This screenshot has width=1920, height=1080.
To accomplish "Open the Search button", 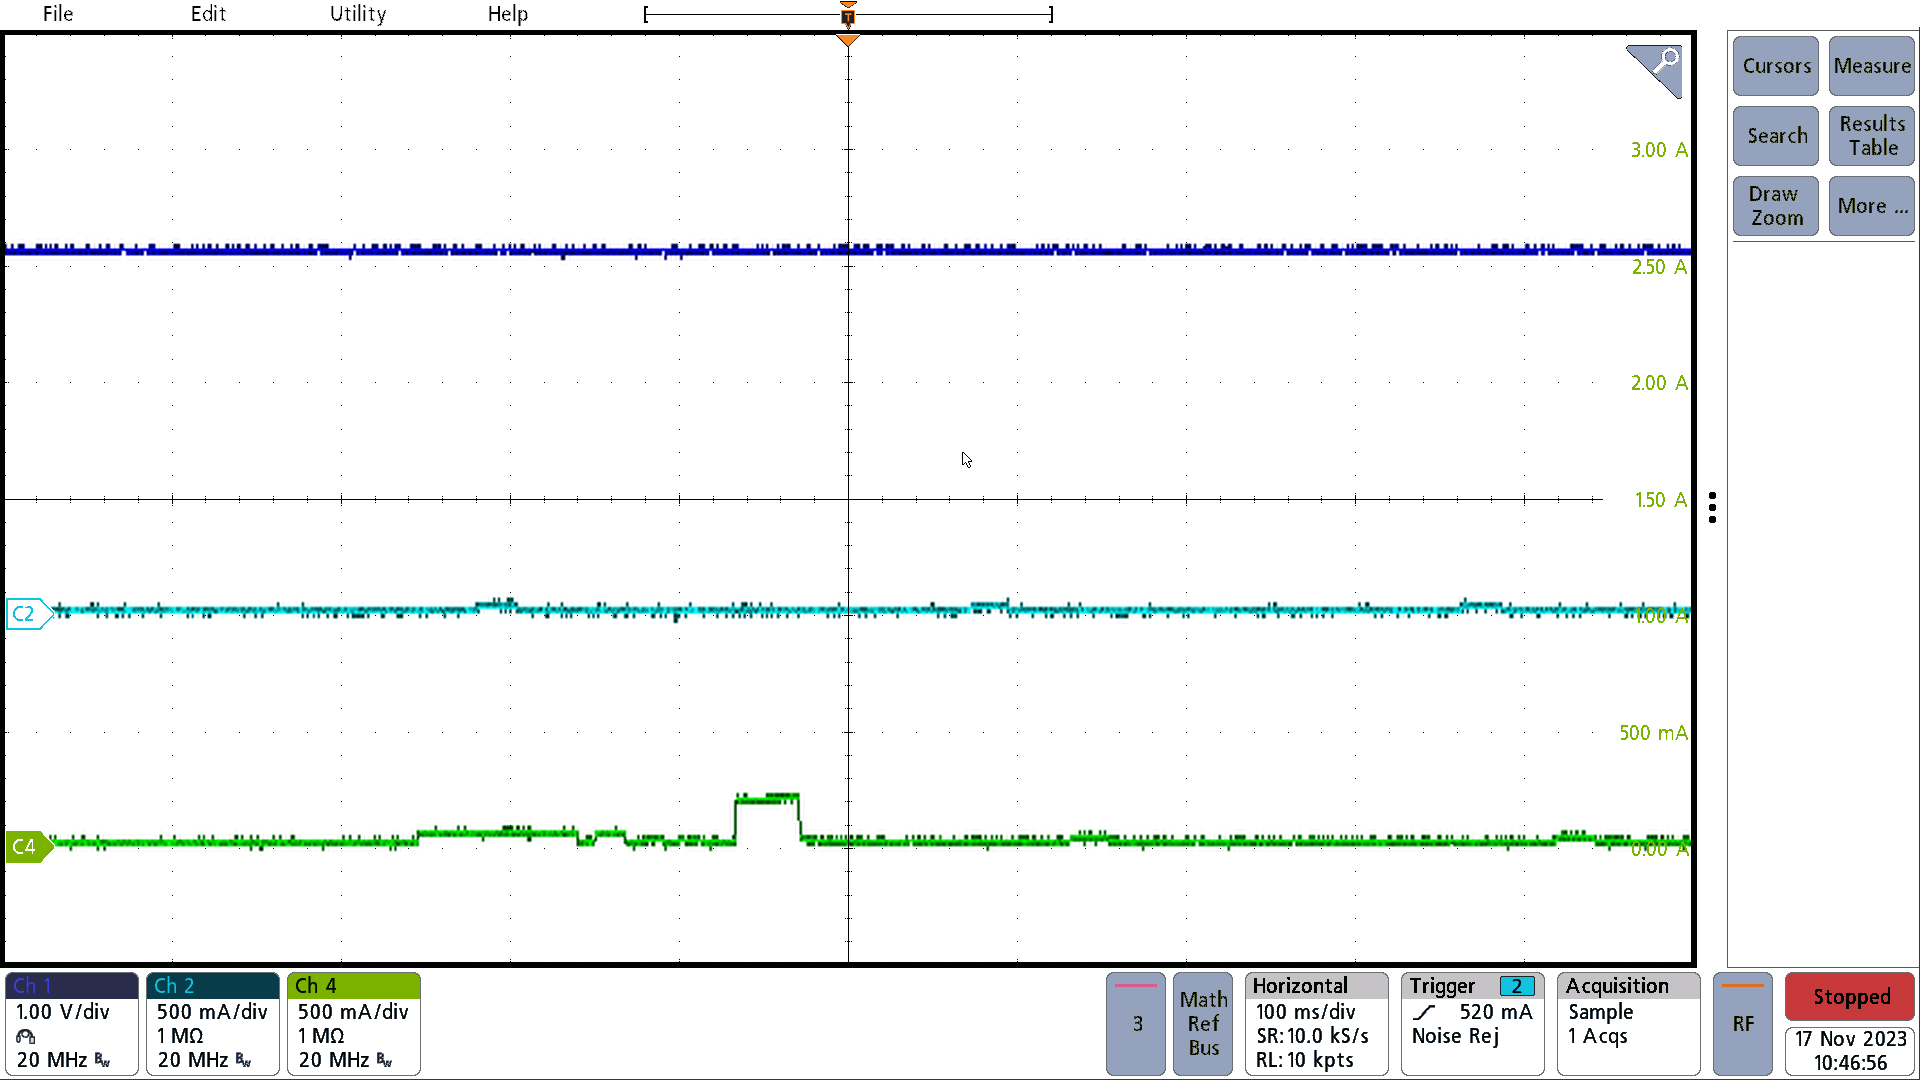I will 1776,136.
